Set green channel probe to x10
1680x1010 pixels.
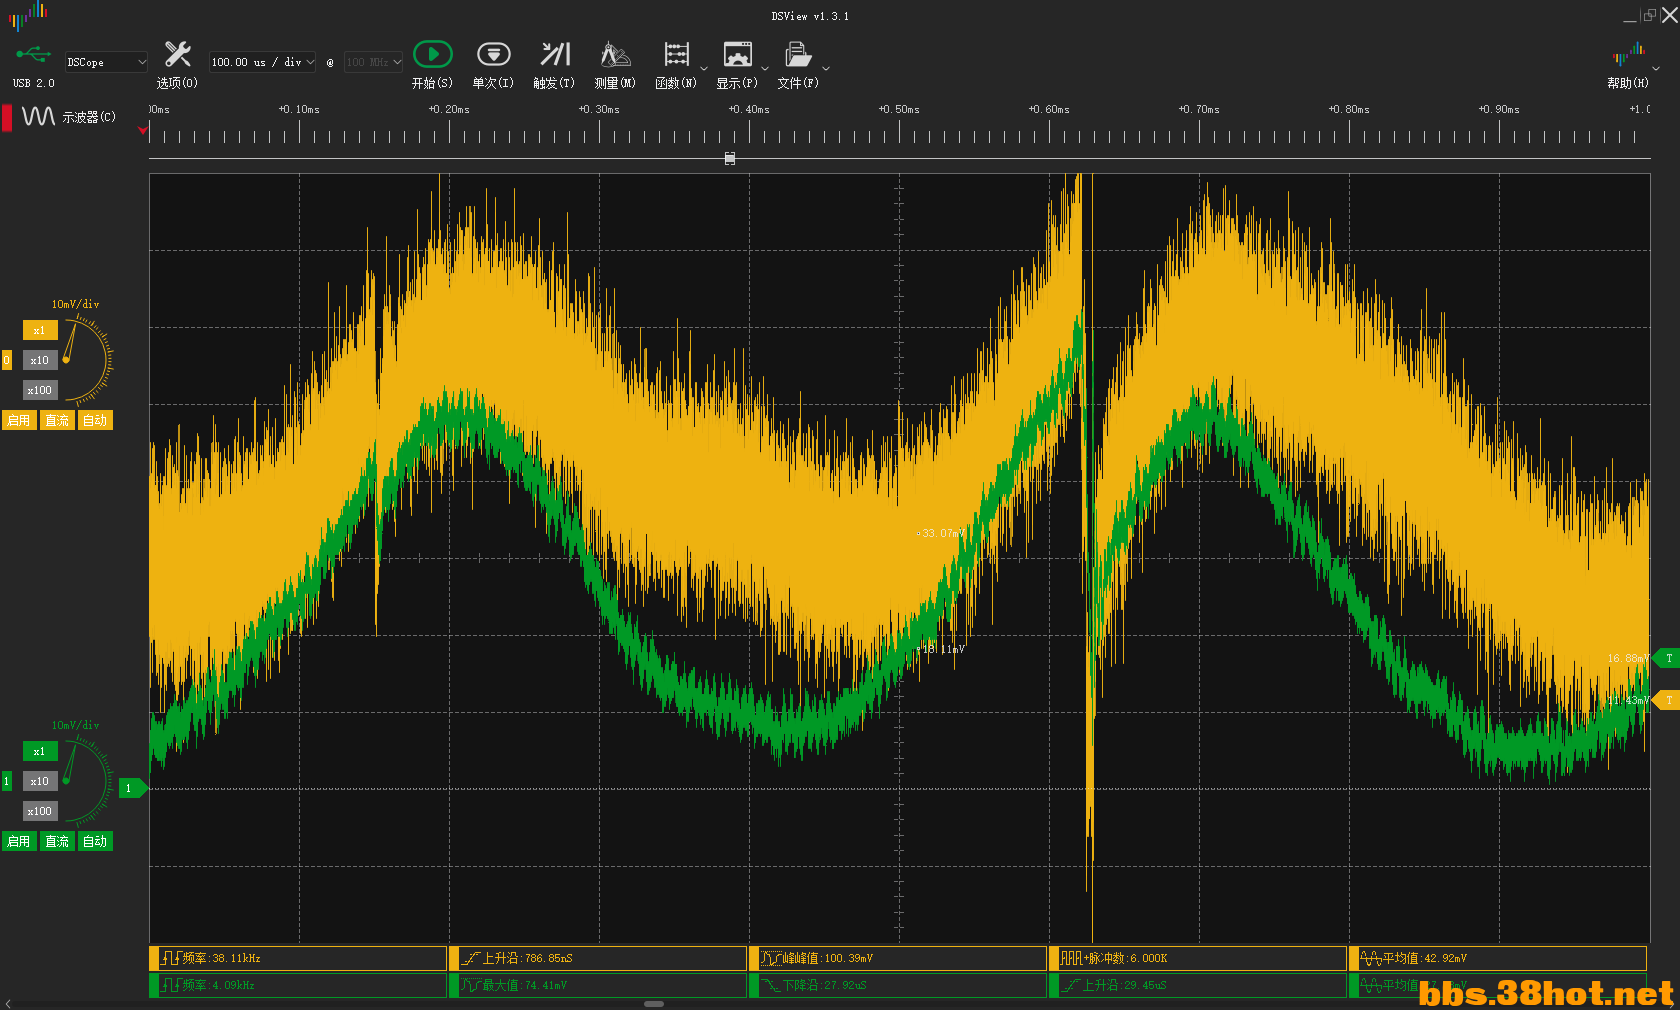coord(40,781)
